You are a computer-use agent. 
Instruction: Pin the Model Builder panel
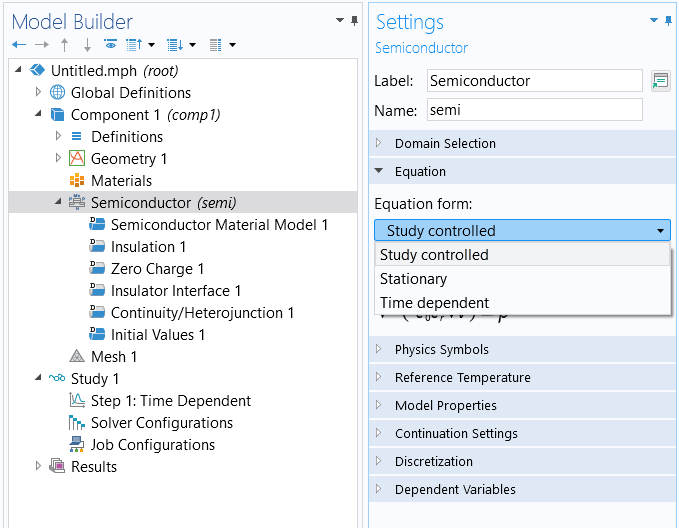pyautogui.click(x=354, y=20)
